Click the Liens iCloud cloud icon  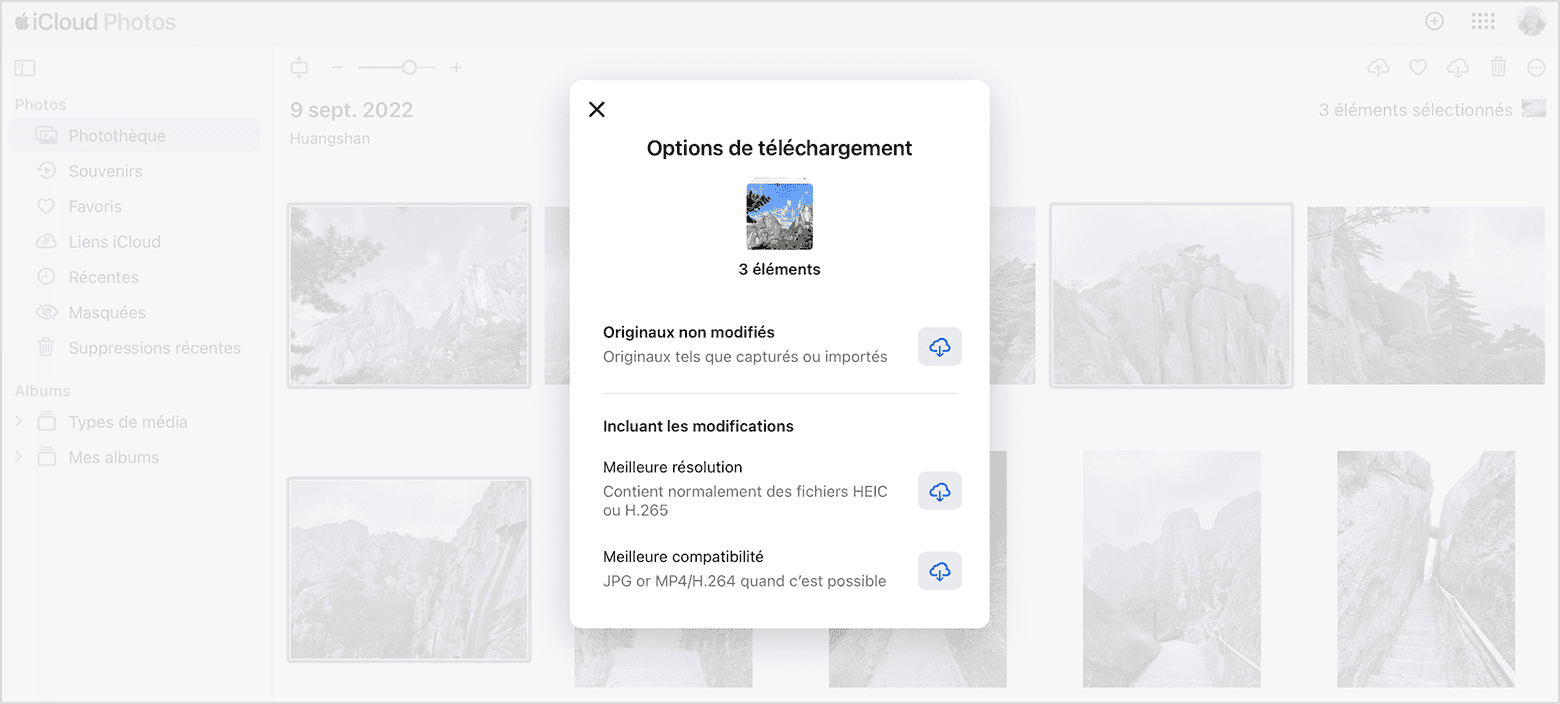46,242
